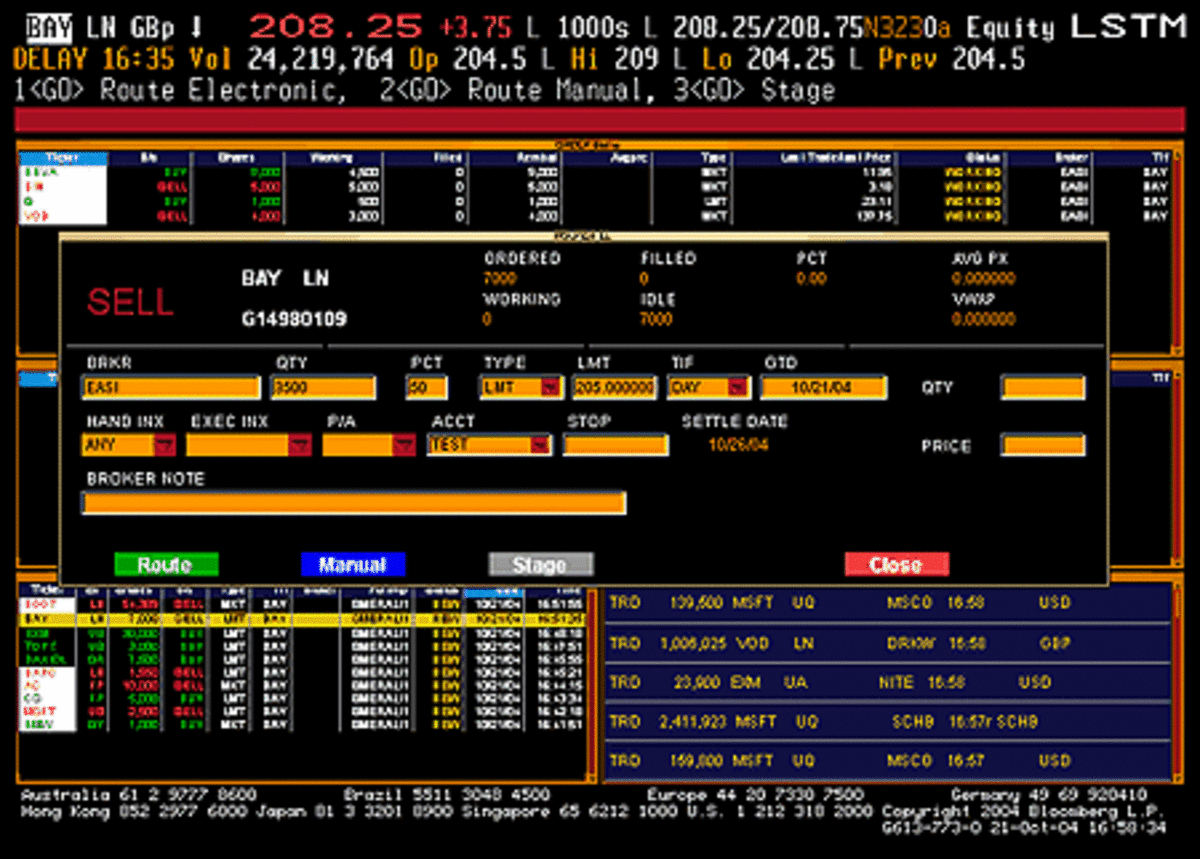Click the 1<GO> Route Electronic option
Image resolution: width=1200 pixels, height=859 pixels.
(x=182, y=91)
